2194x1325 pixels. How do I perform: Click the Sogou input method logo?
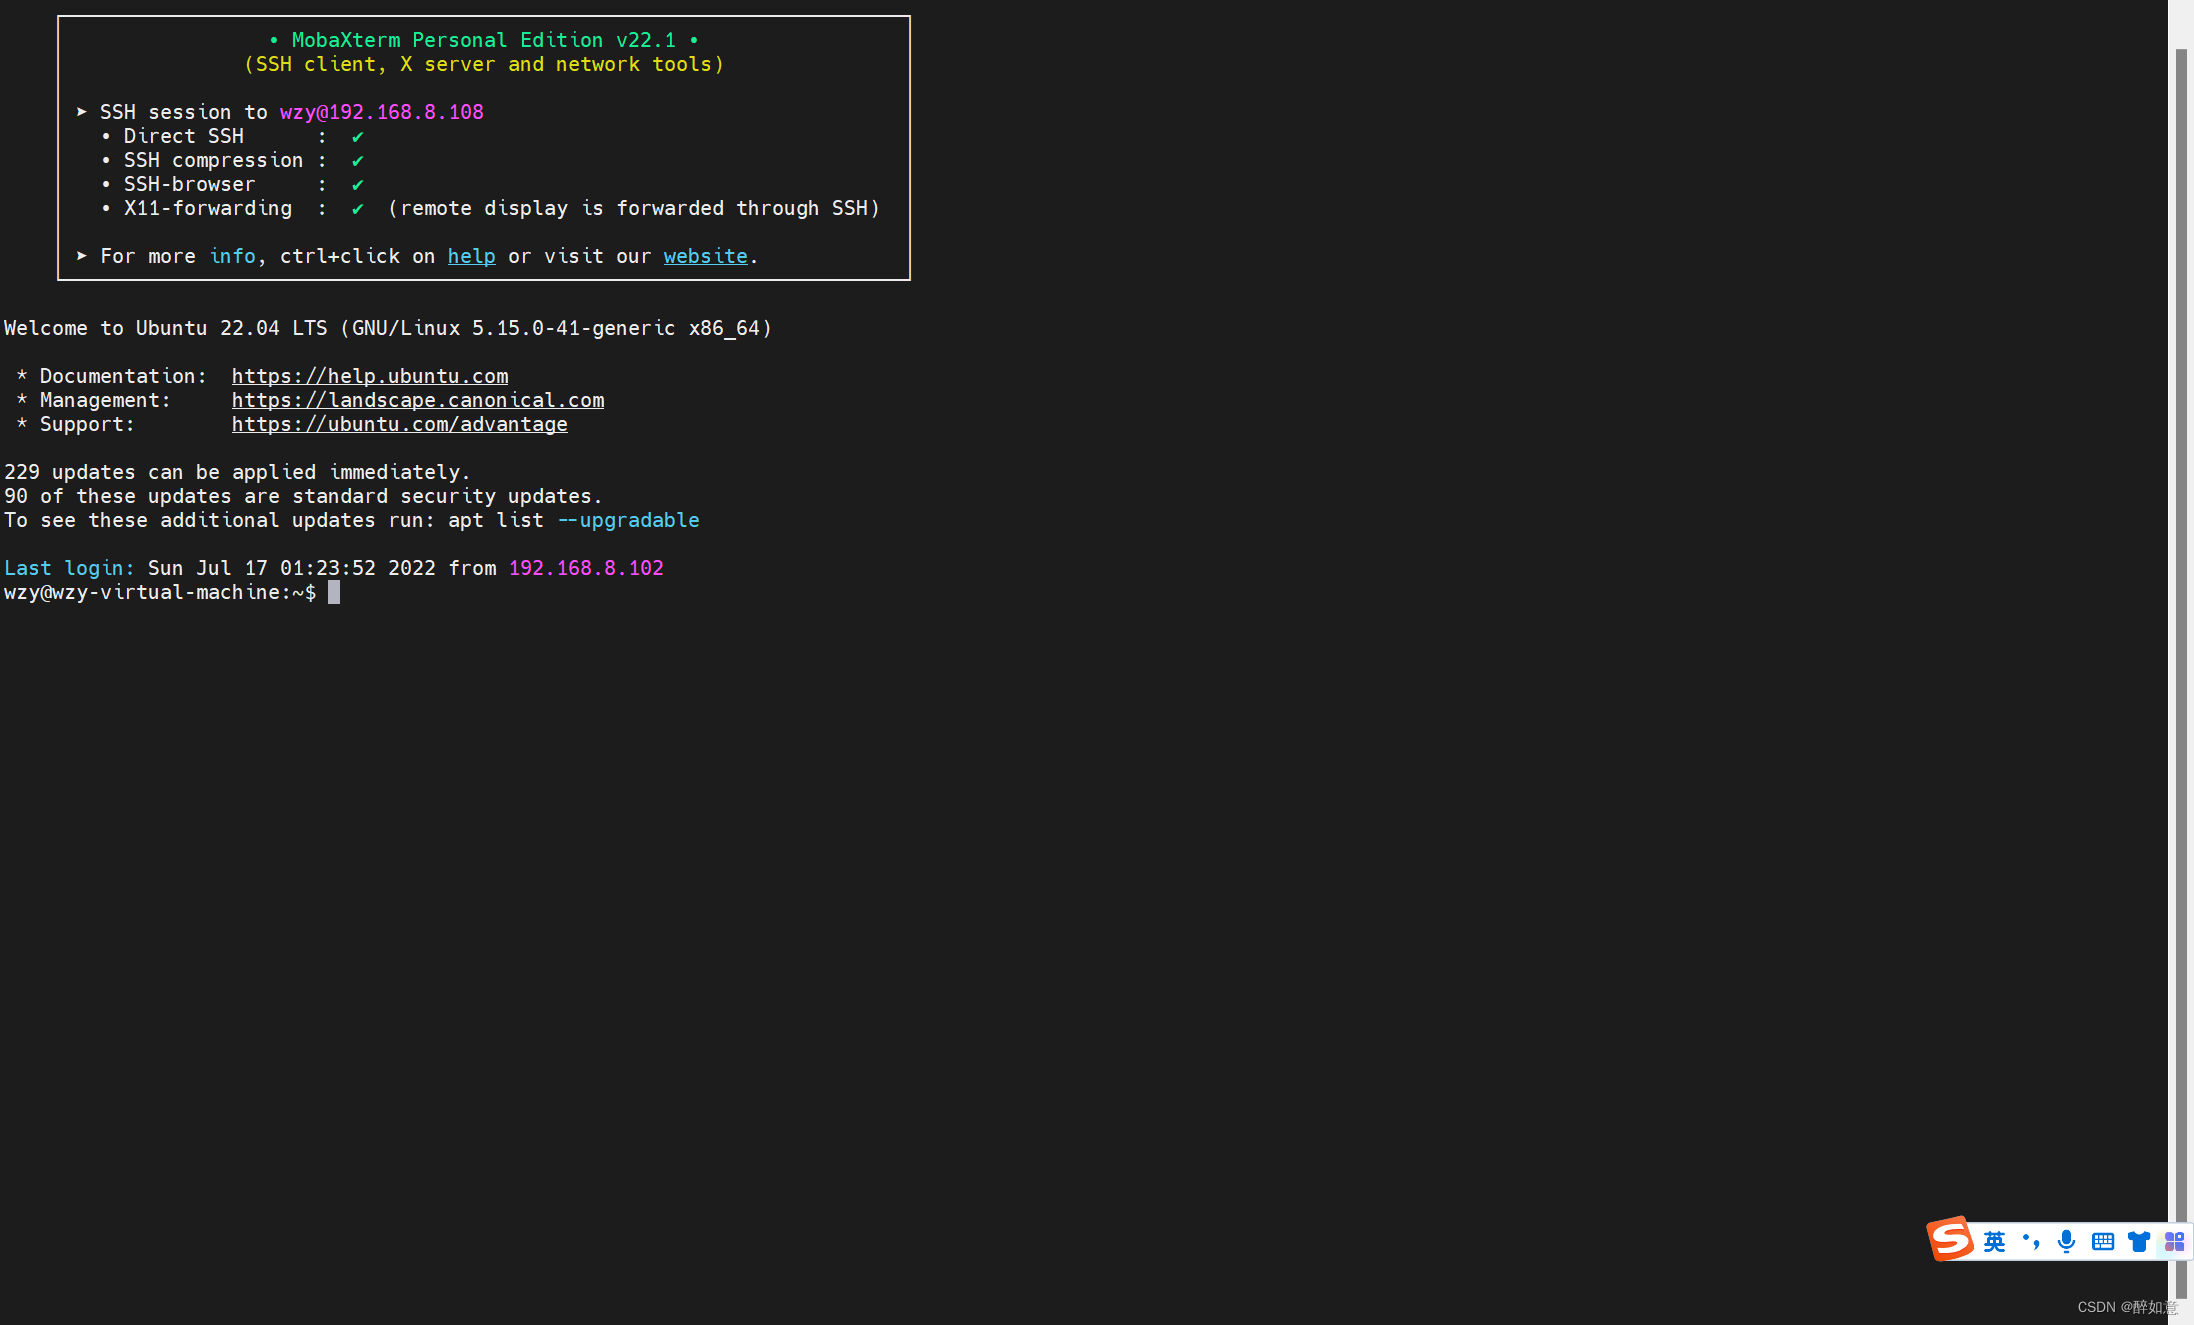click(1950, 1239)
